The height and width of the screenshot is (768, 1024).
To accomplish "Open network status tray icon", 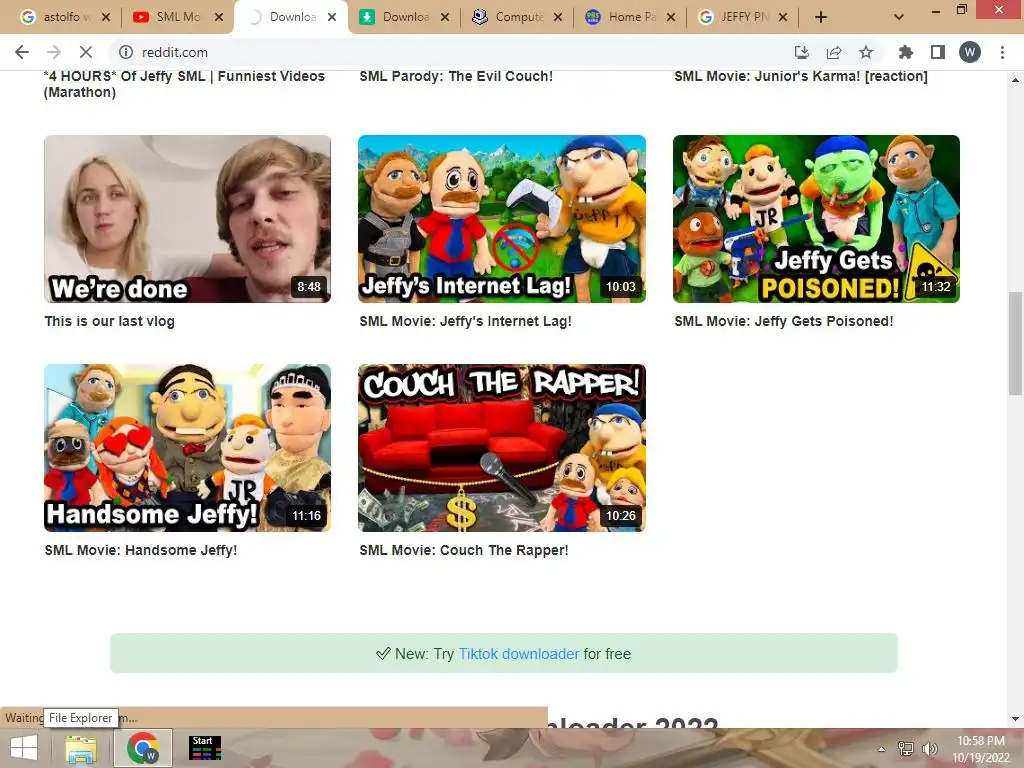I will (906, 748).
